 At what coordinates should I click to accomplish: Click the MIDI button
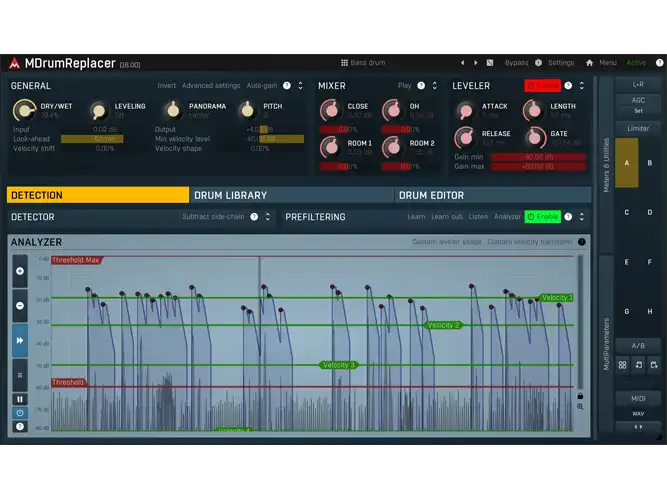(638, 399)
